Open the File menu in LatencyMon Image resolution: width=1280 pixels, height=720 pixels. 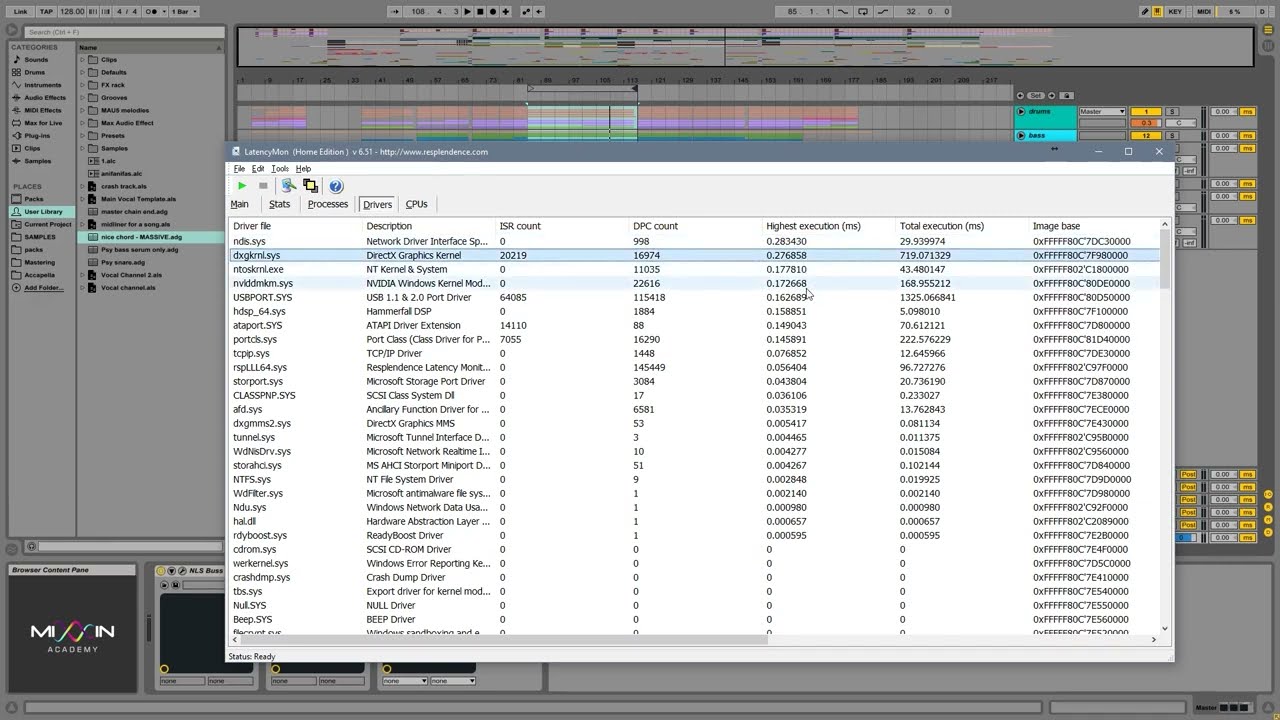pos(239,169)
